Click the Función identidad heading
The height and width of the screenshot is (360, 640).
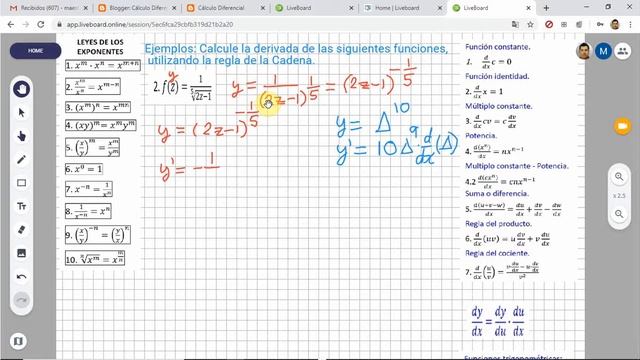click(x=497, y=76)
